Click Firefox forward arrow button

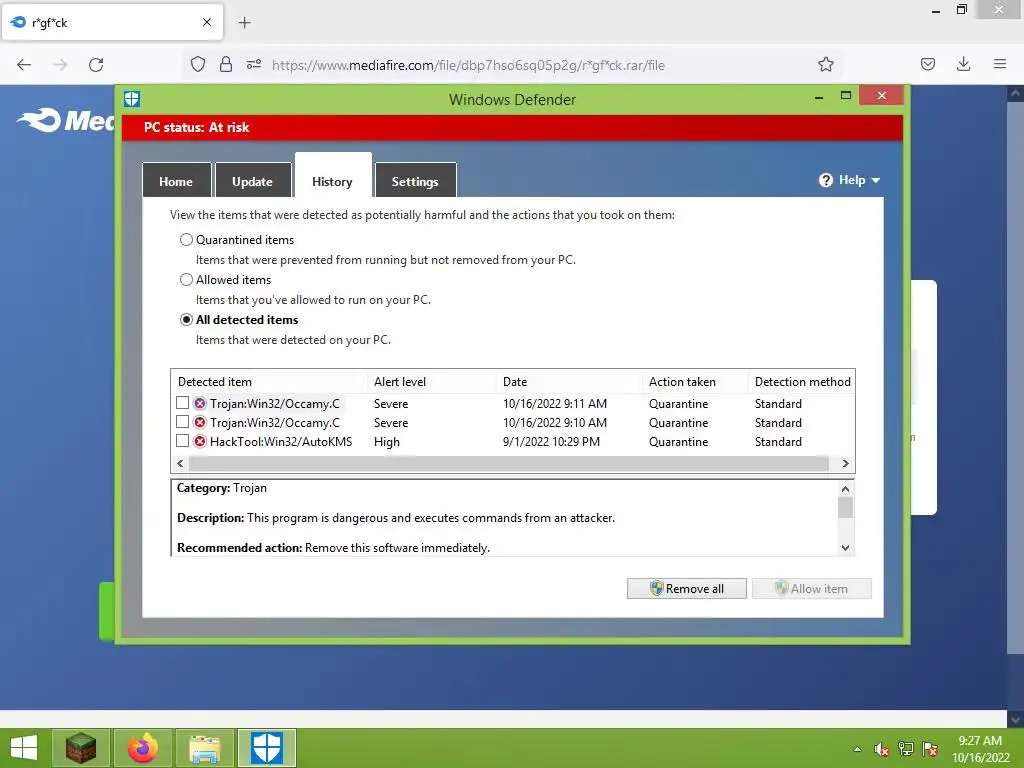60,65
